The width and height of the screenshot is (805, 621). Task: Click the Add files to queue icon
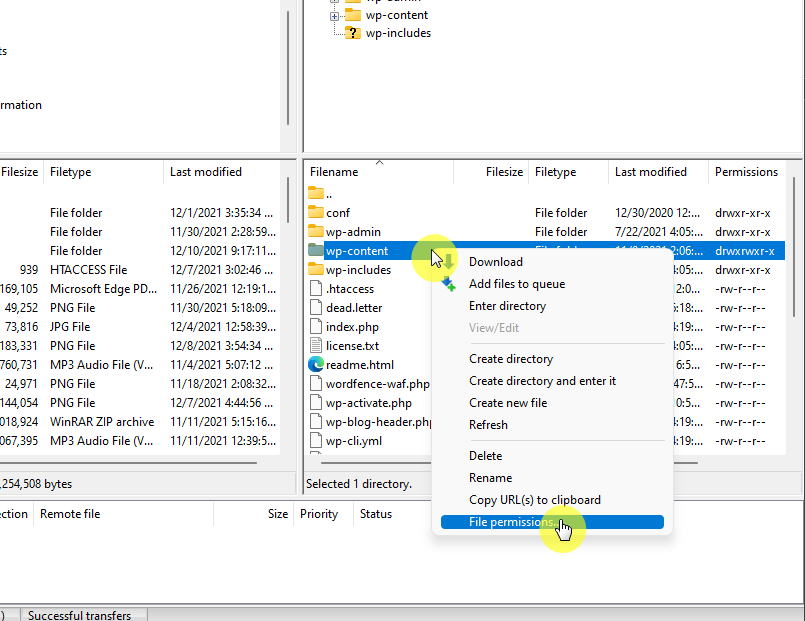point(449,284)
